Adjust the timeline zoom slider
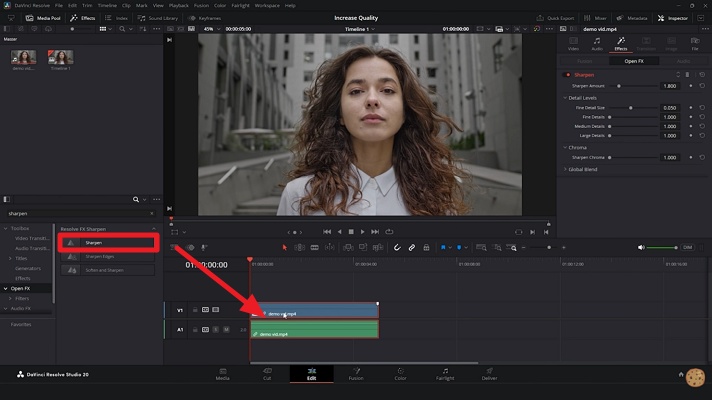This screenshot has width=712, height=400. pos(549,247)
